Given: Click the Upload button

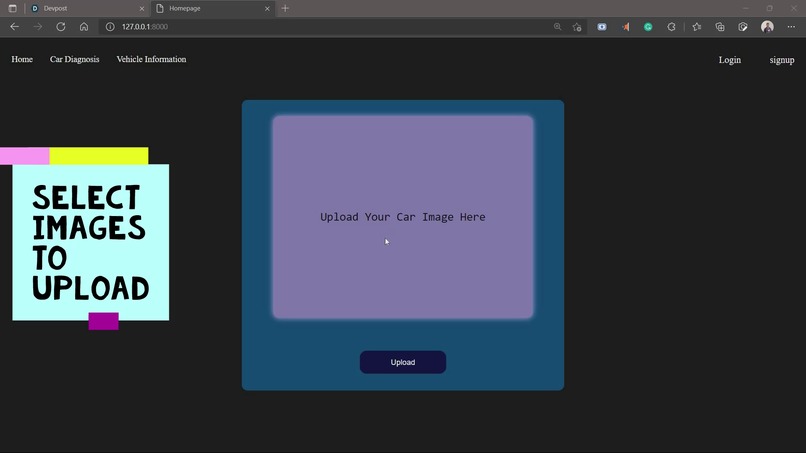Looking at the screenshot, I should point(403,363).
